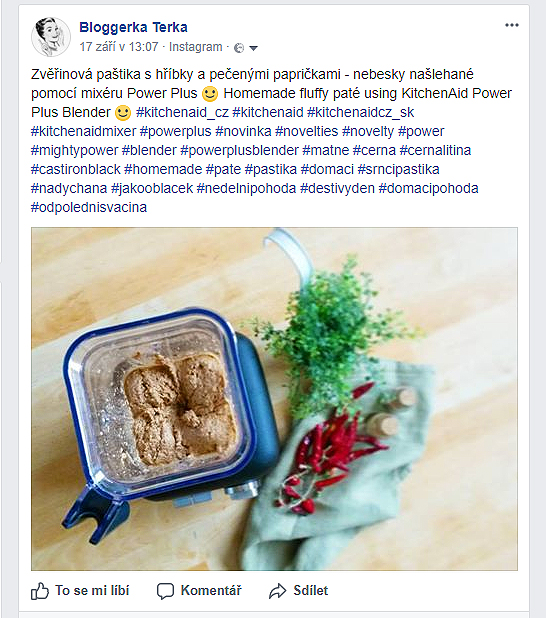The height and width of the screenshot is (618, 546).
Task: Click the comment speech bubble icon
Action: pyautogui.click(x=165, y=591)
